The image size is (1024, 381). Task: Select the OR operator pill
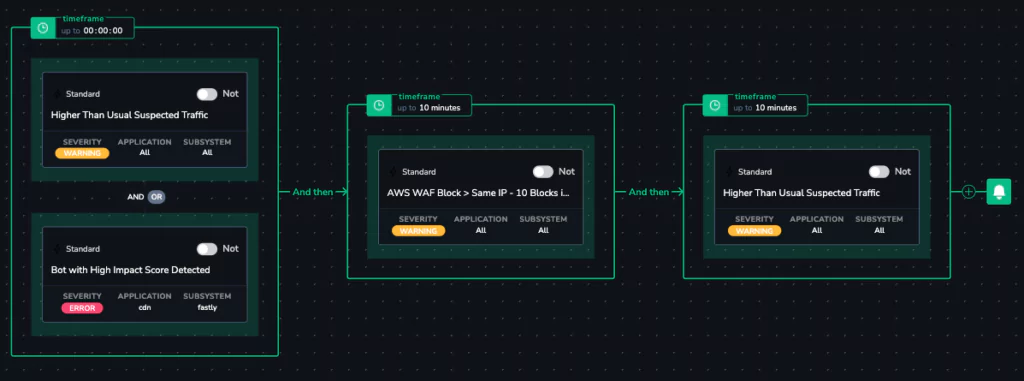(x=156, y=197)
